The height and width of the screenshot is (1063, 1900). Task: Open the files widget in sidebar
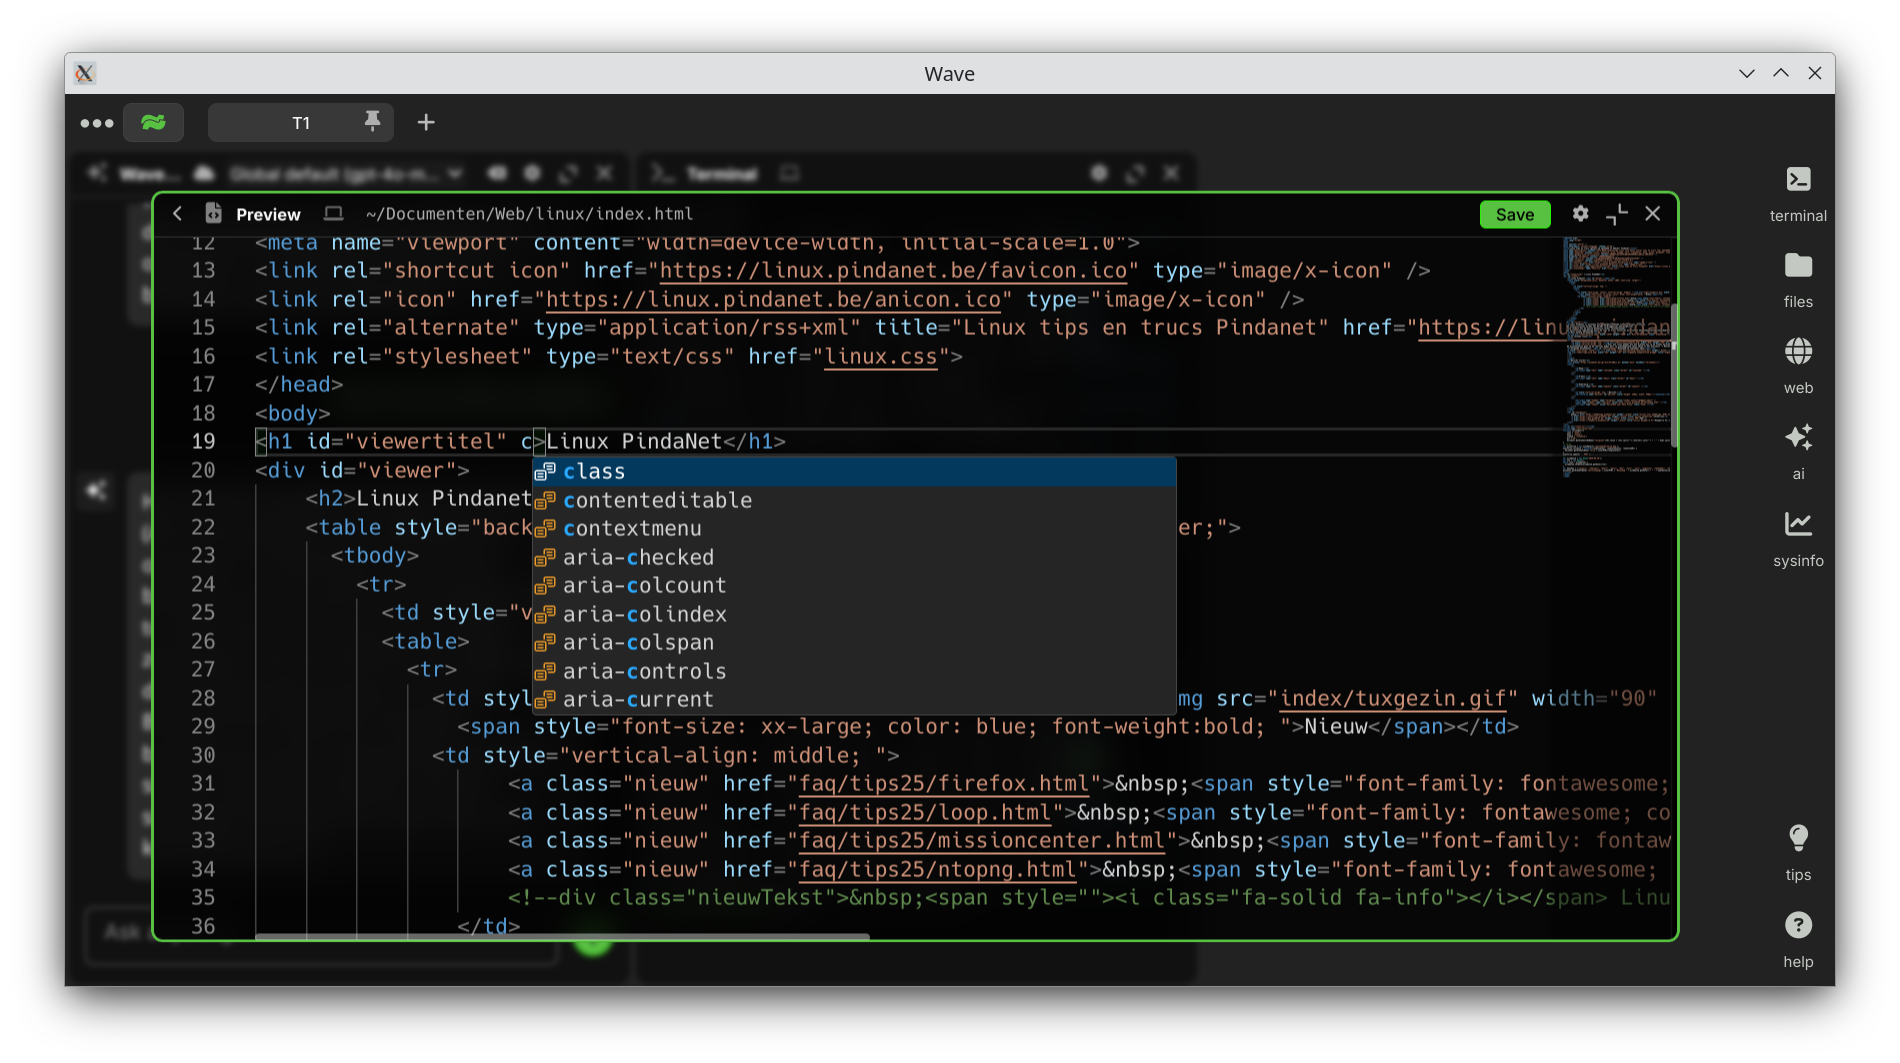(1797, 281)
